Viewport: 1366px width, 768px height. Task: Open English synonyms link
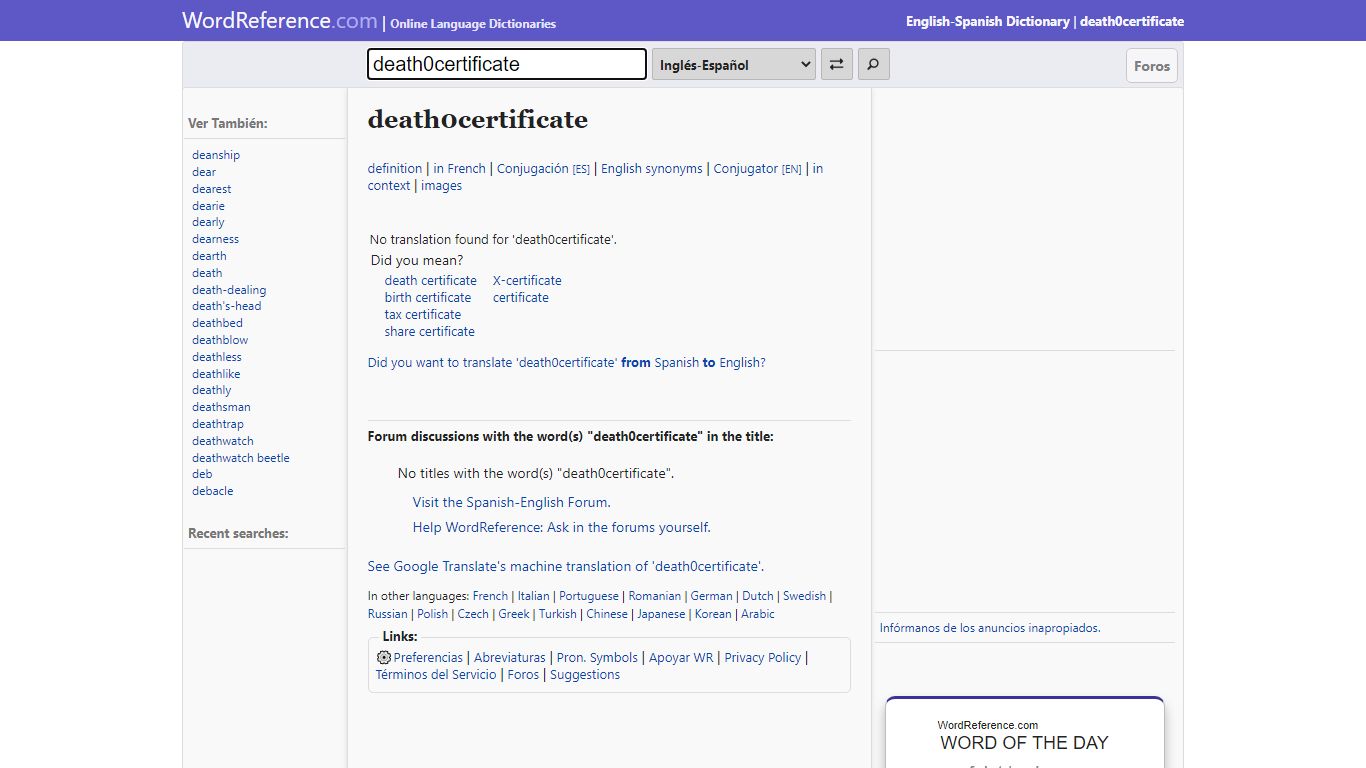coord(652,168)
